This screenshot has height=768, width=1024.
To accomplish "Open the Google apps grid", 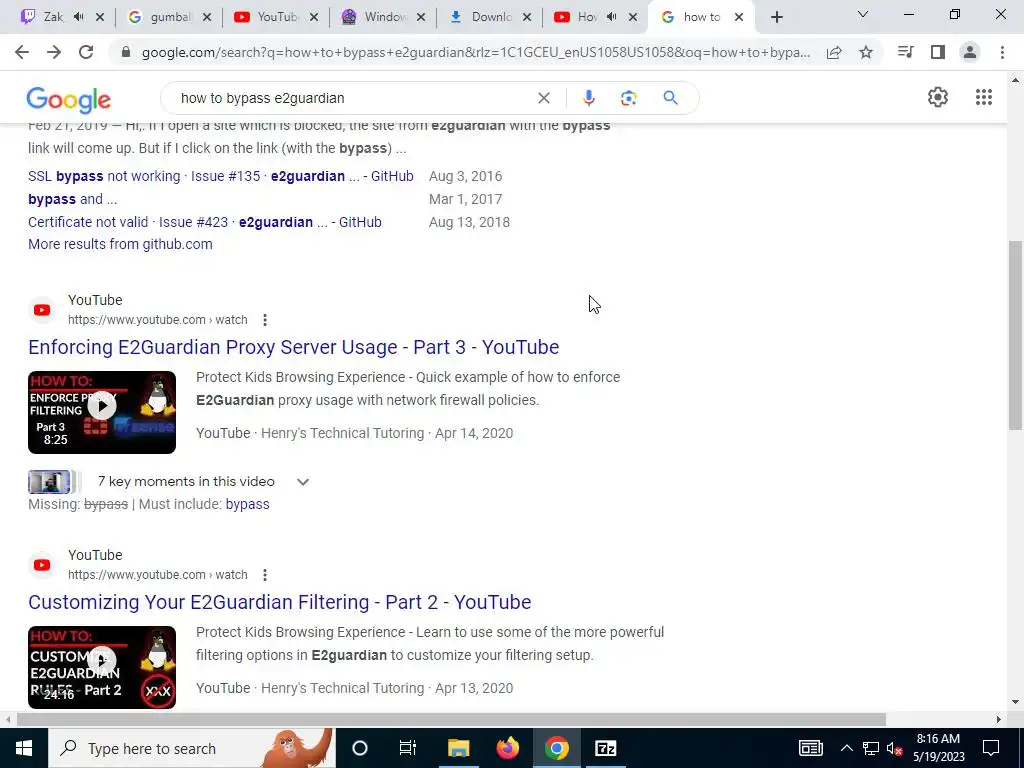I will pyautogui.click(x=984, y=97).
